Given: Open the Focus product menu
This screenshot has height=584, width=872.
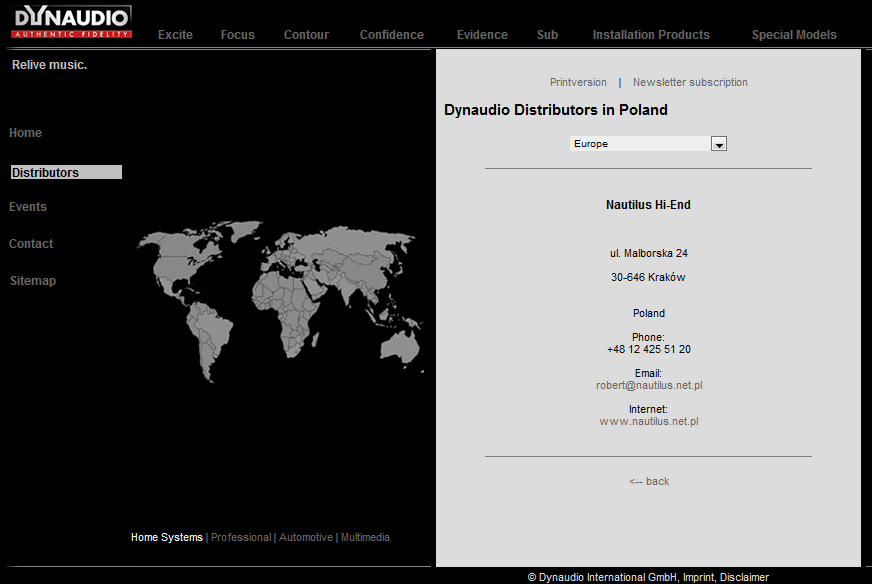Looking at the screenshot, I should (237, 35).
